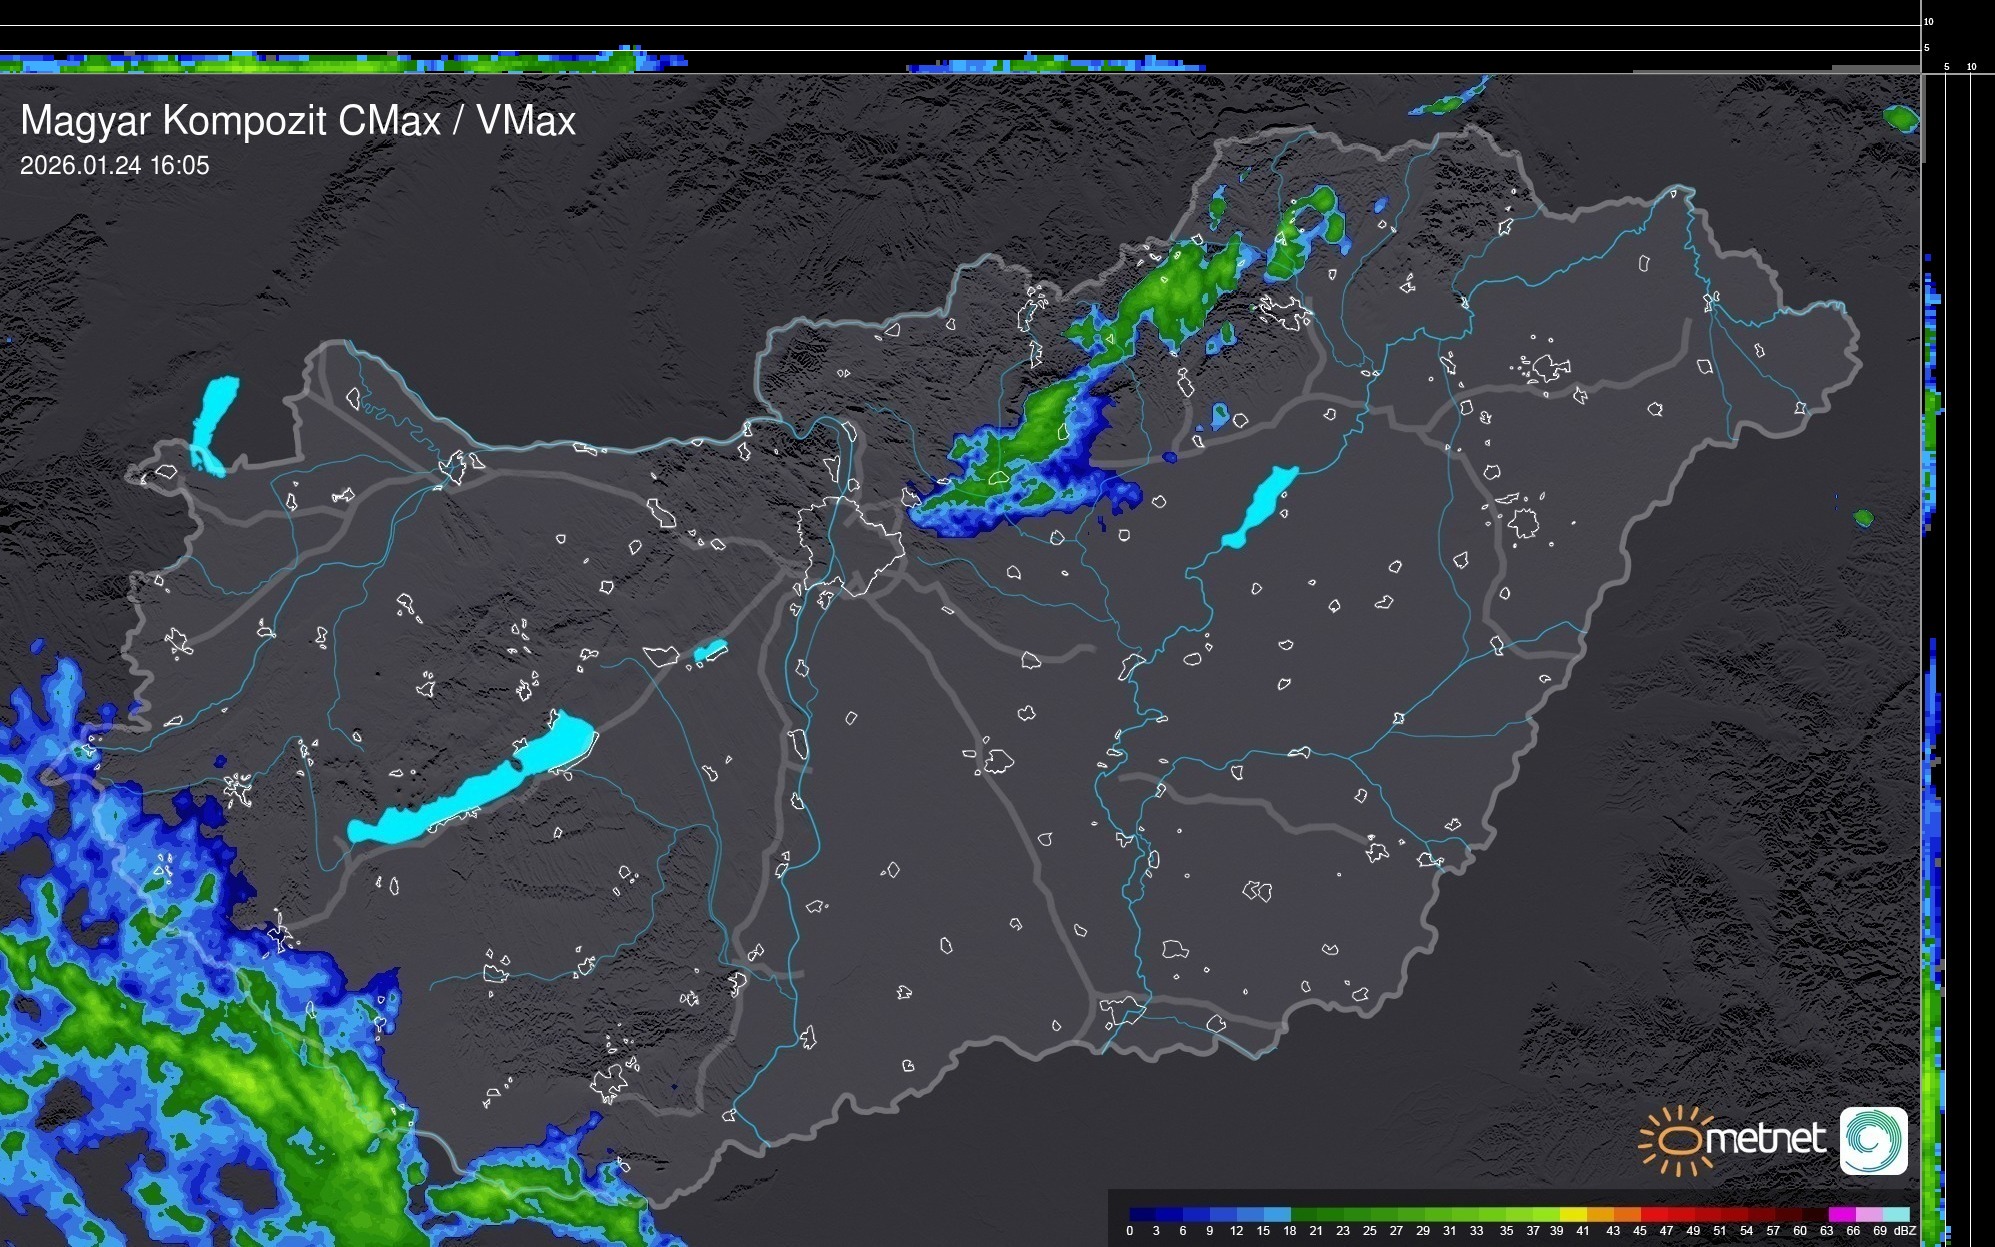Click the 2026.01.24 16:05 timestamp

(x=115, y=166)
